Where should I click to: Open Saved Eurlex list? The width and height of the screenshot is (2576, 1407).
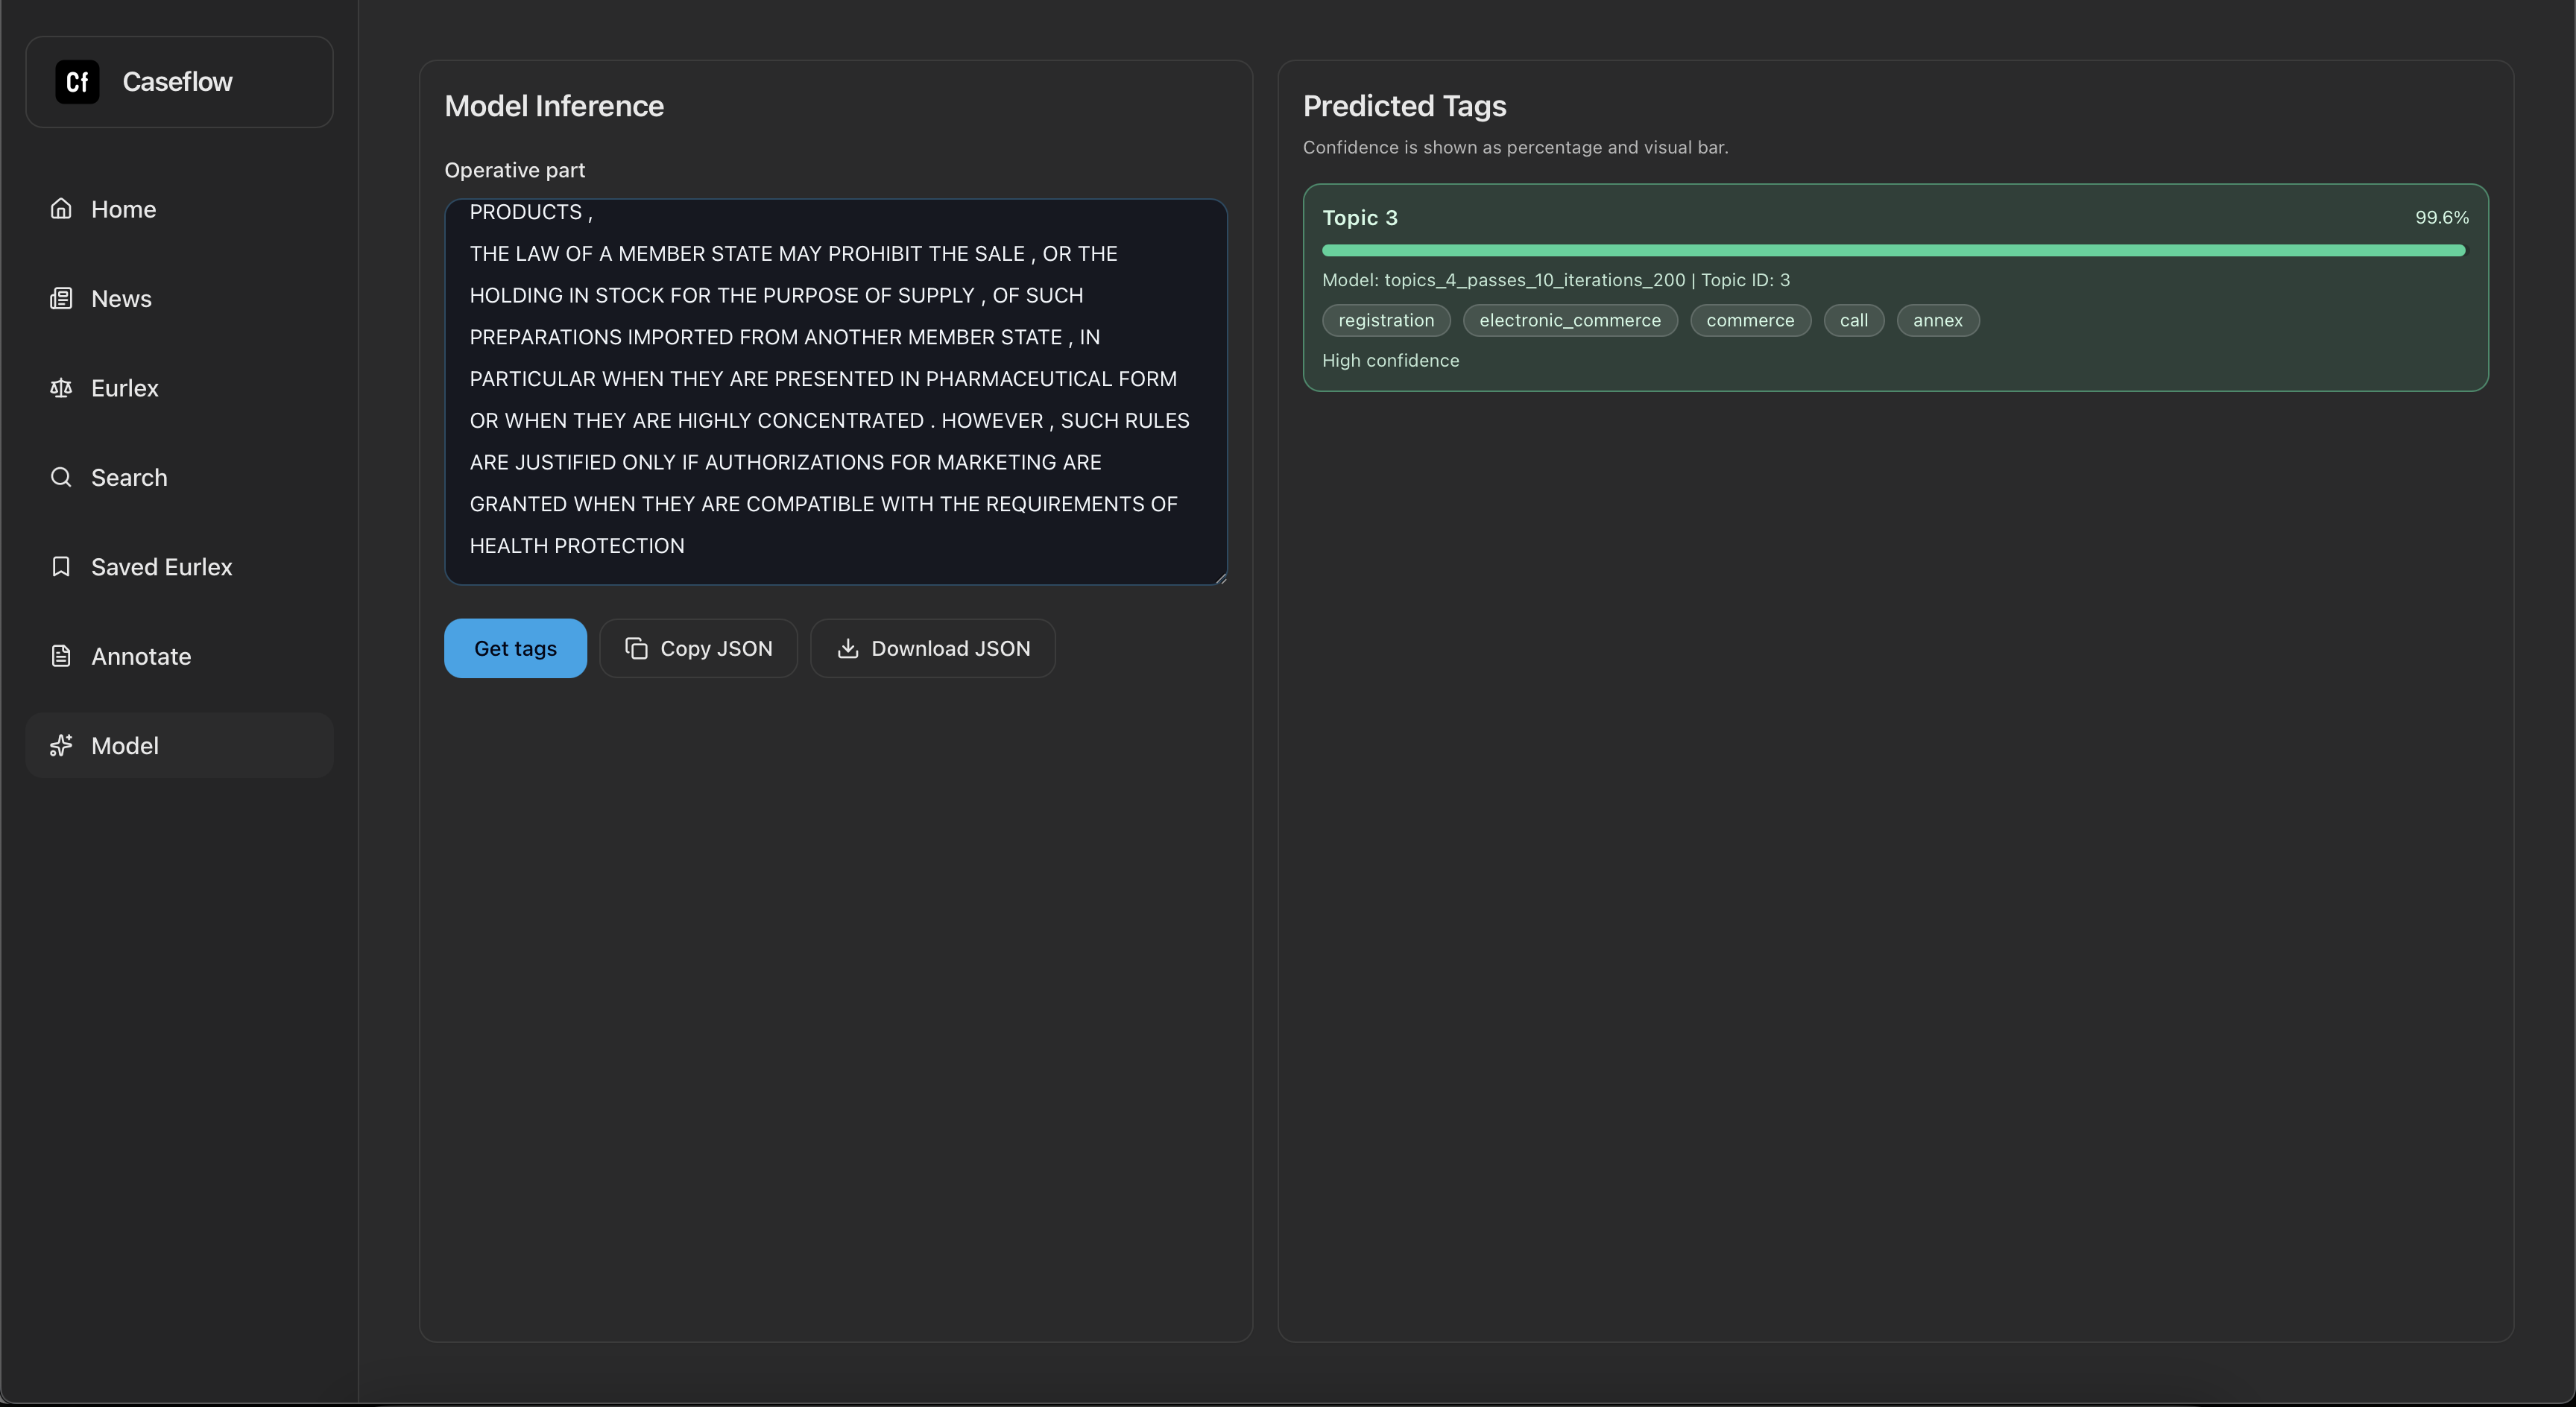pyautogui.click(x=179, y=567)
